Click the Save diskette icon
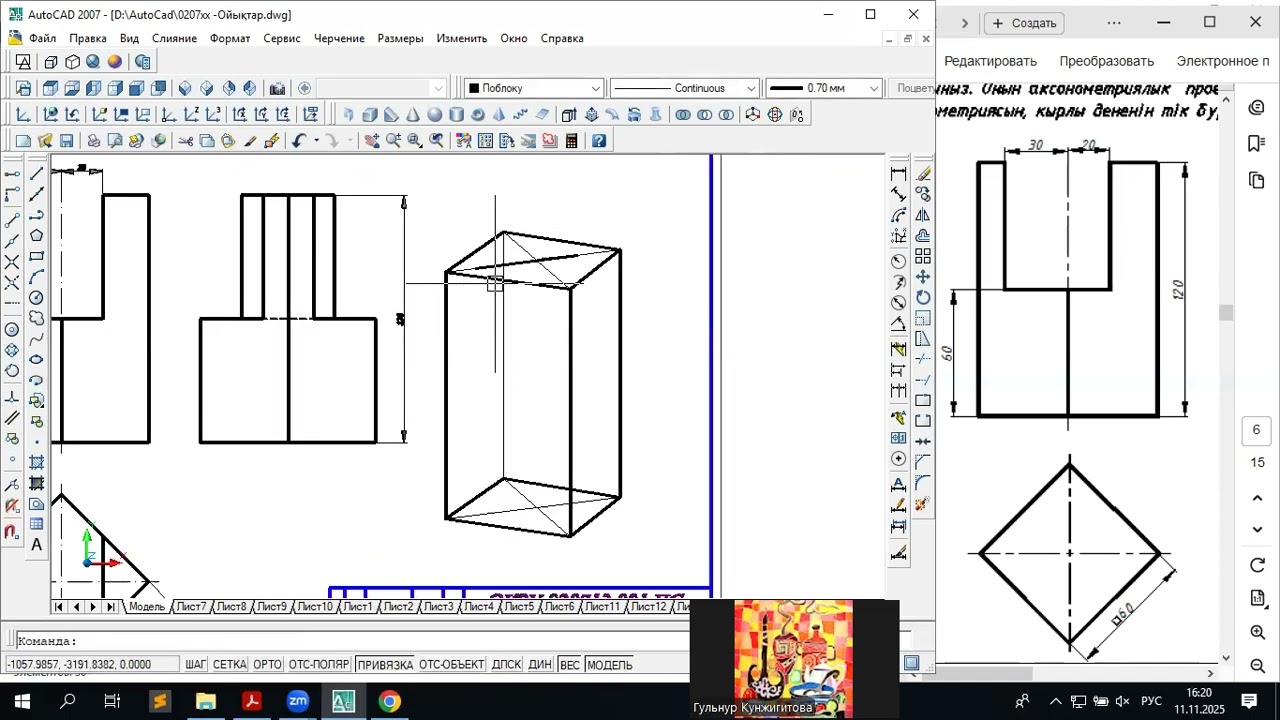The image size is (1280, 720). pyautogui.click(x=67, y=141)
